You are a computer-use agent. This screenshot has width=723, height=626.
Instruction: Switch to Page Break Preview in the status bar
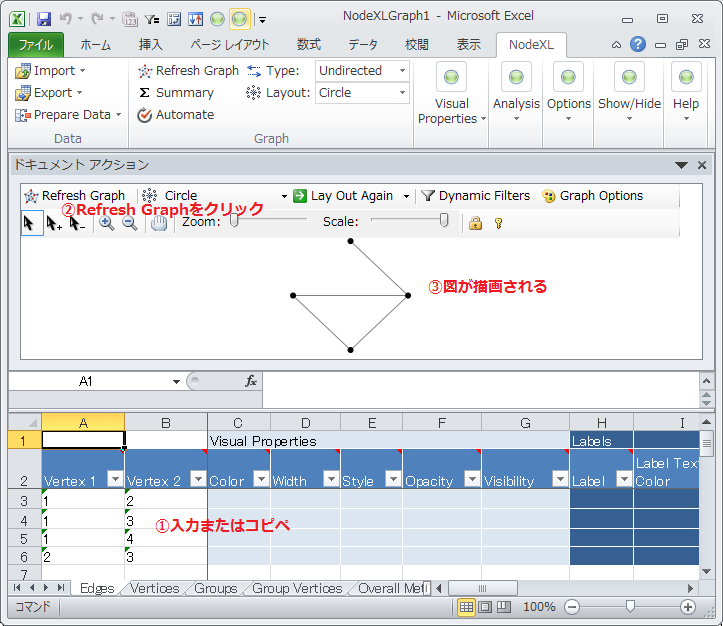click(504, 607)
